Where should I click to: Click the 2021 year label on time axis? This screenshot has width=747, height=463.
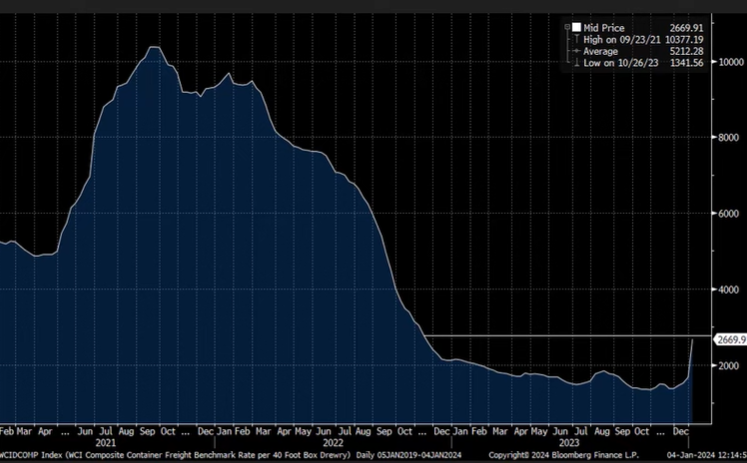[105, 443]
